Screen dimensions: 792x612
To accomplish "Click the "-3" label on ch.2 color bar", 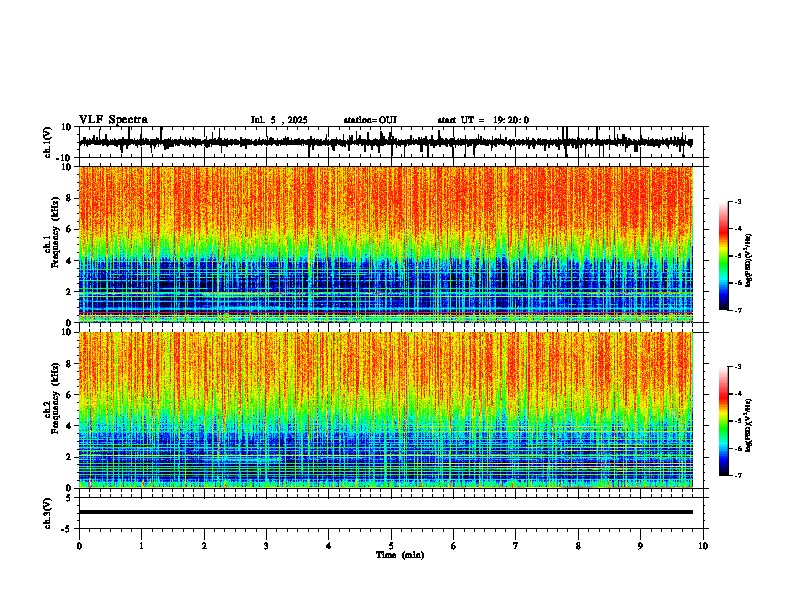I will pyautogui.click(x=737, y=367).
